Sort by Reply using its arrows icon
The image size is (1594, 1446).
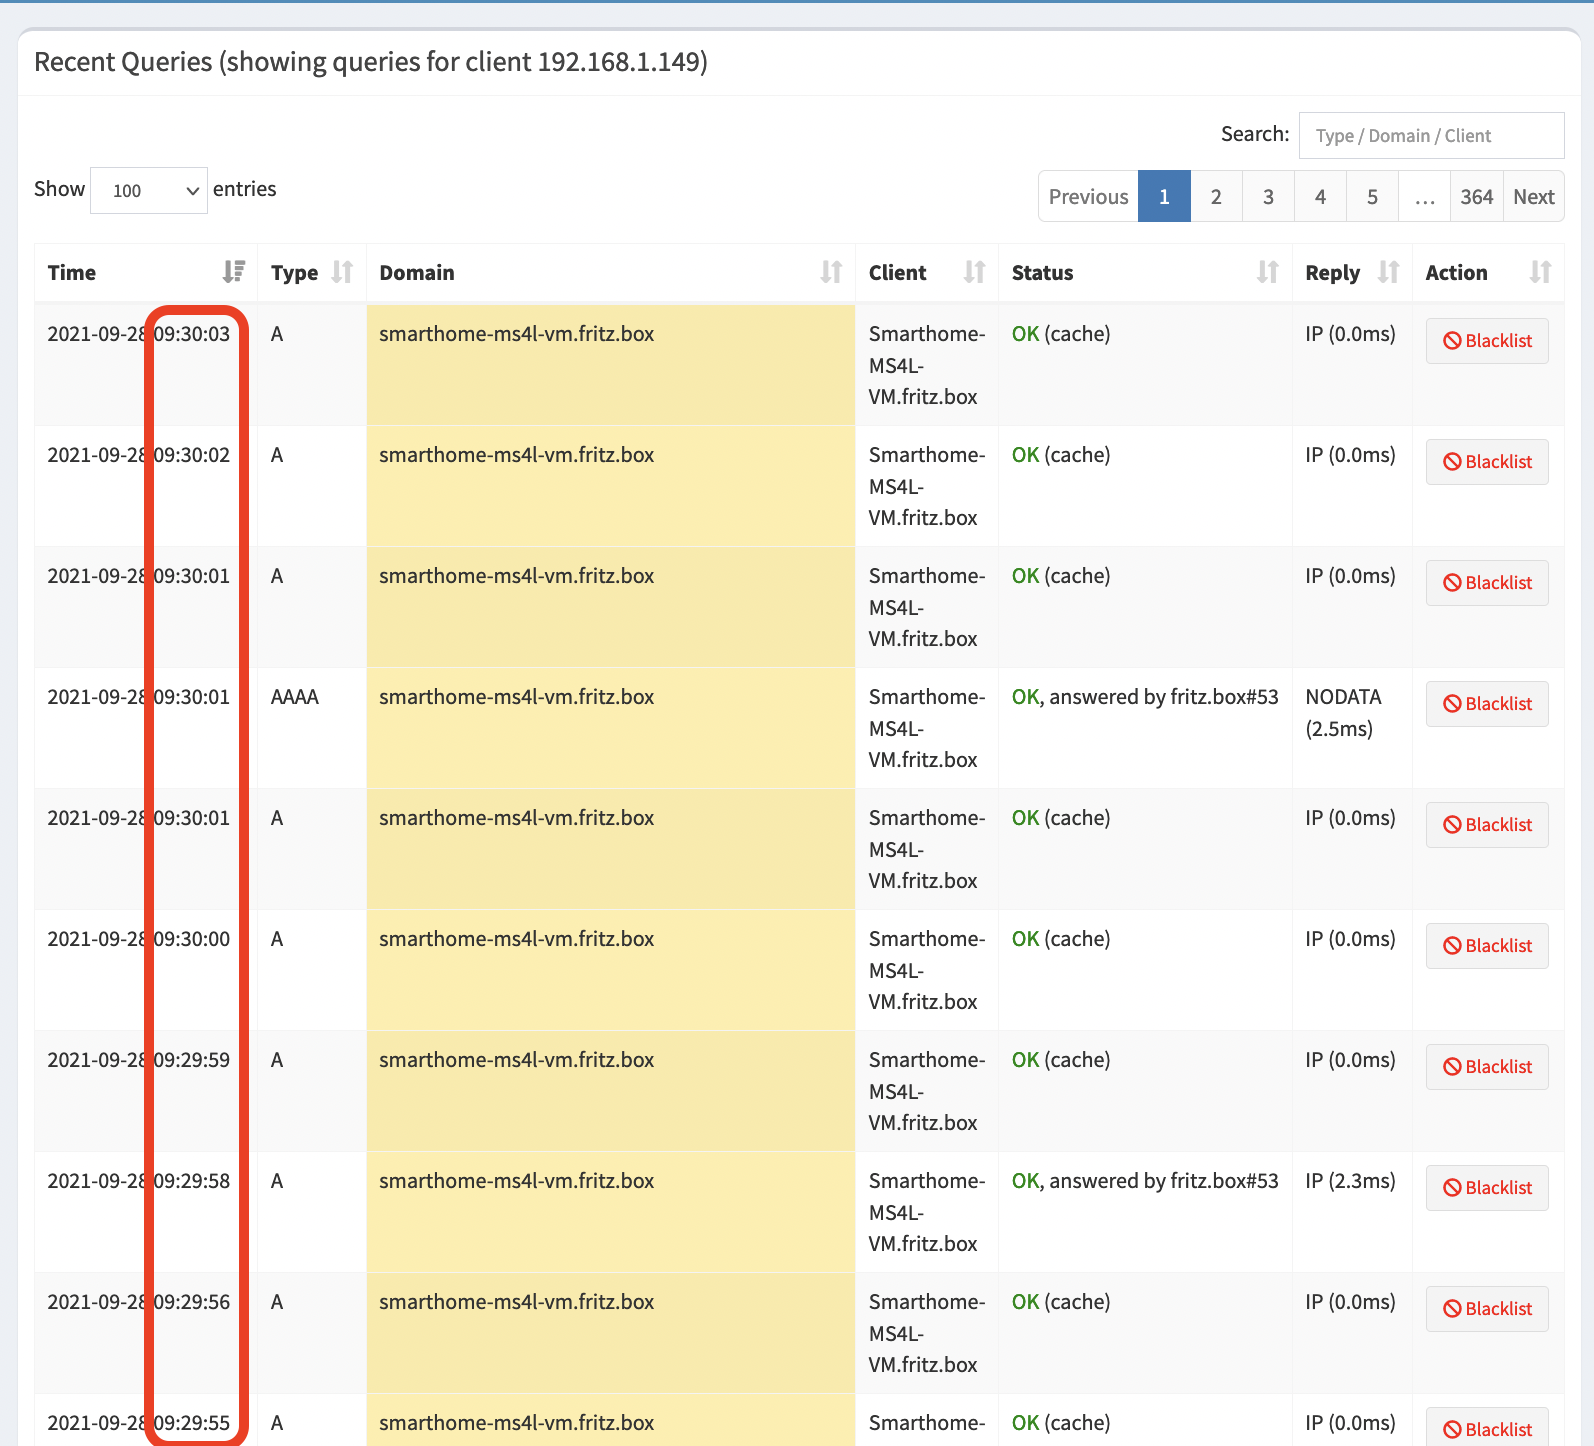[x=1388, y=272]
